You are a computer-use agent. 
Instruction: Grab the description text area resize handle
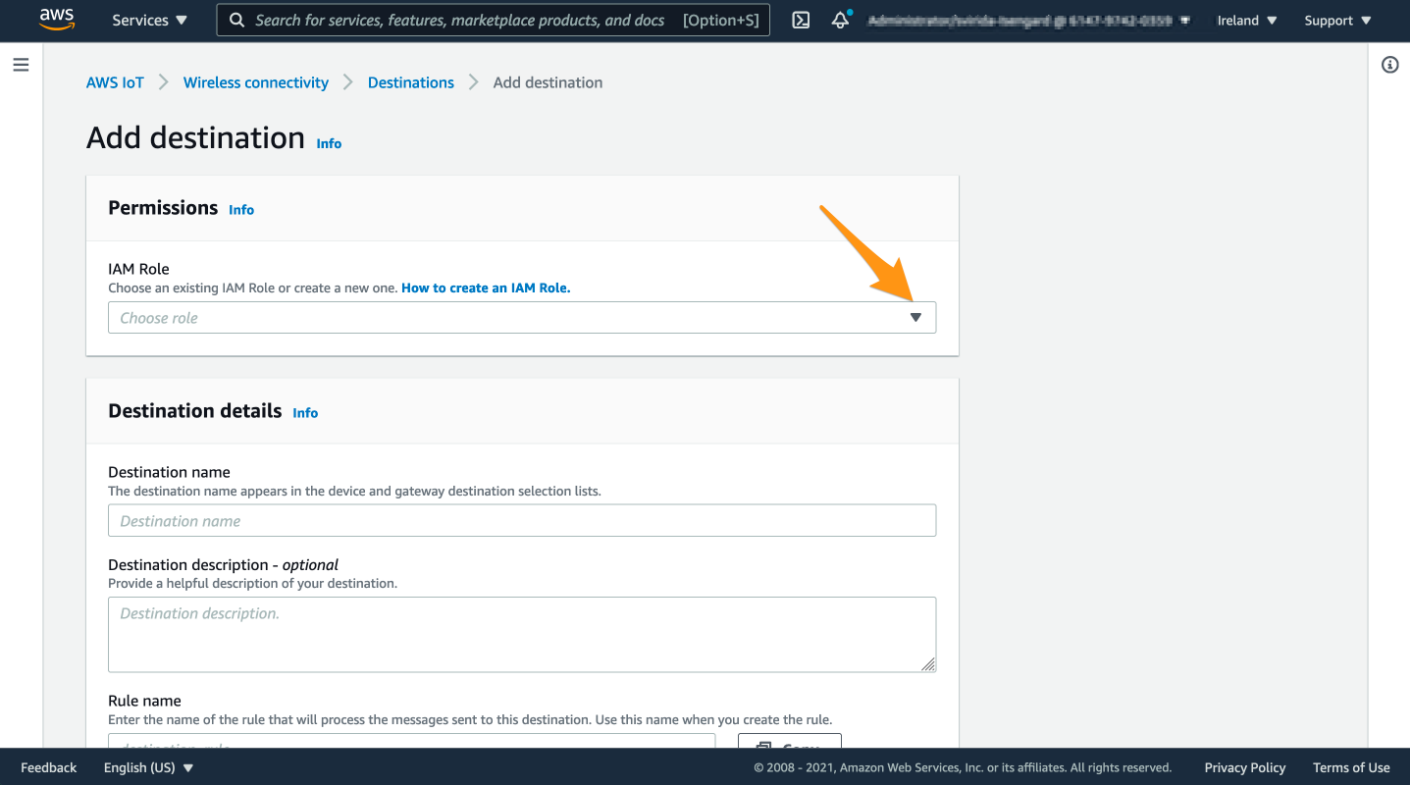pyautogui.click(x=928, y=664)
